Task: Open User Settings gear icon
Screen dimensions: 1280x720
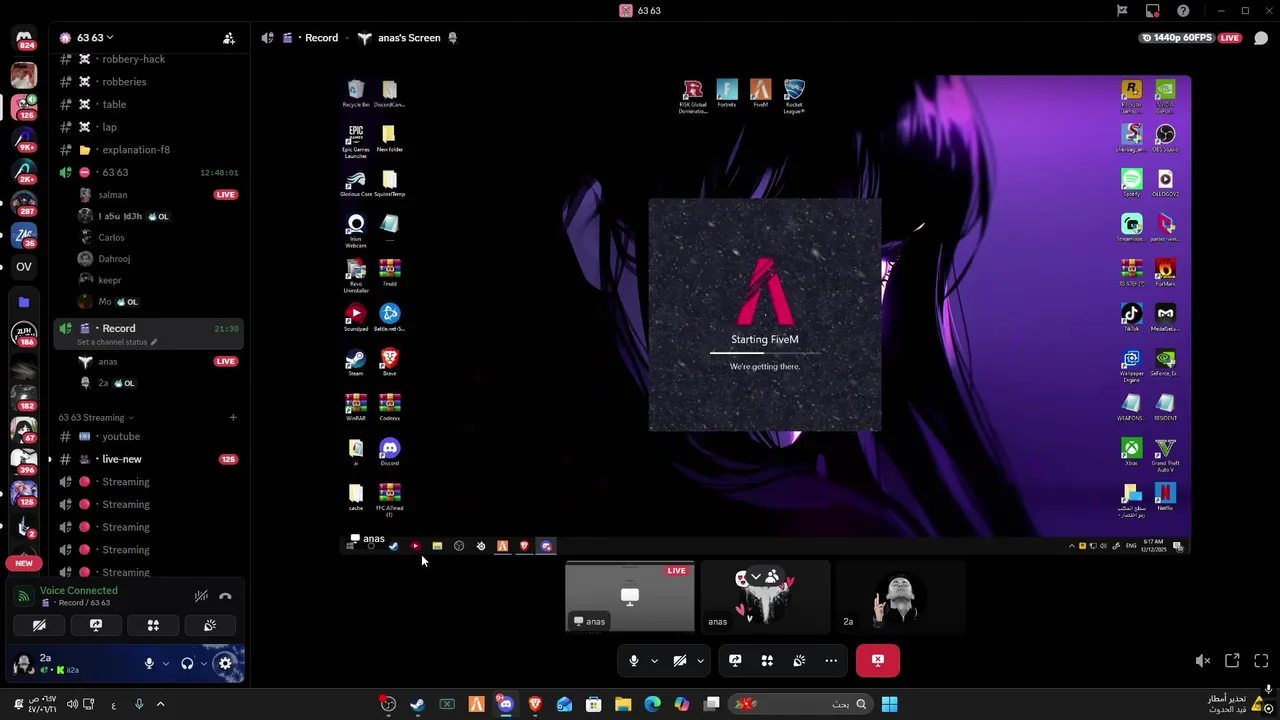Action: (225, 663)
